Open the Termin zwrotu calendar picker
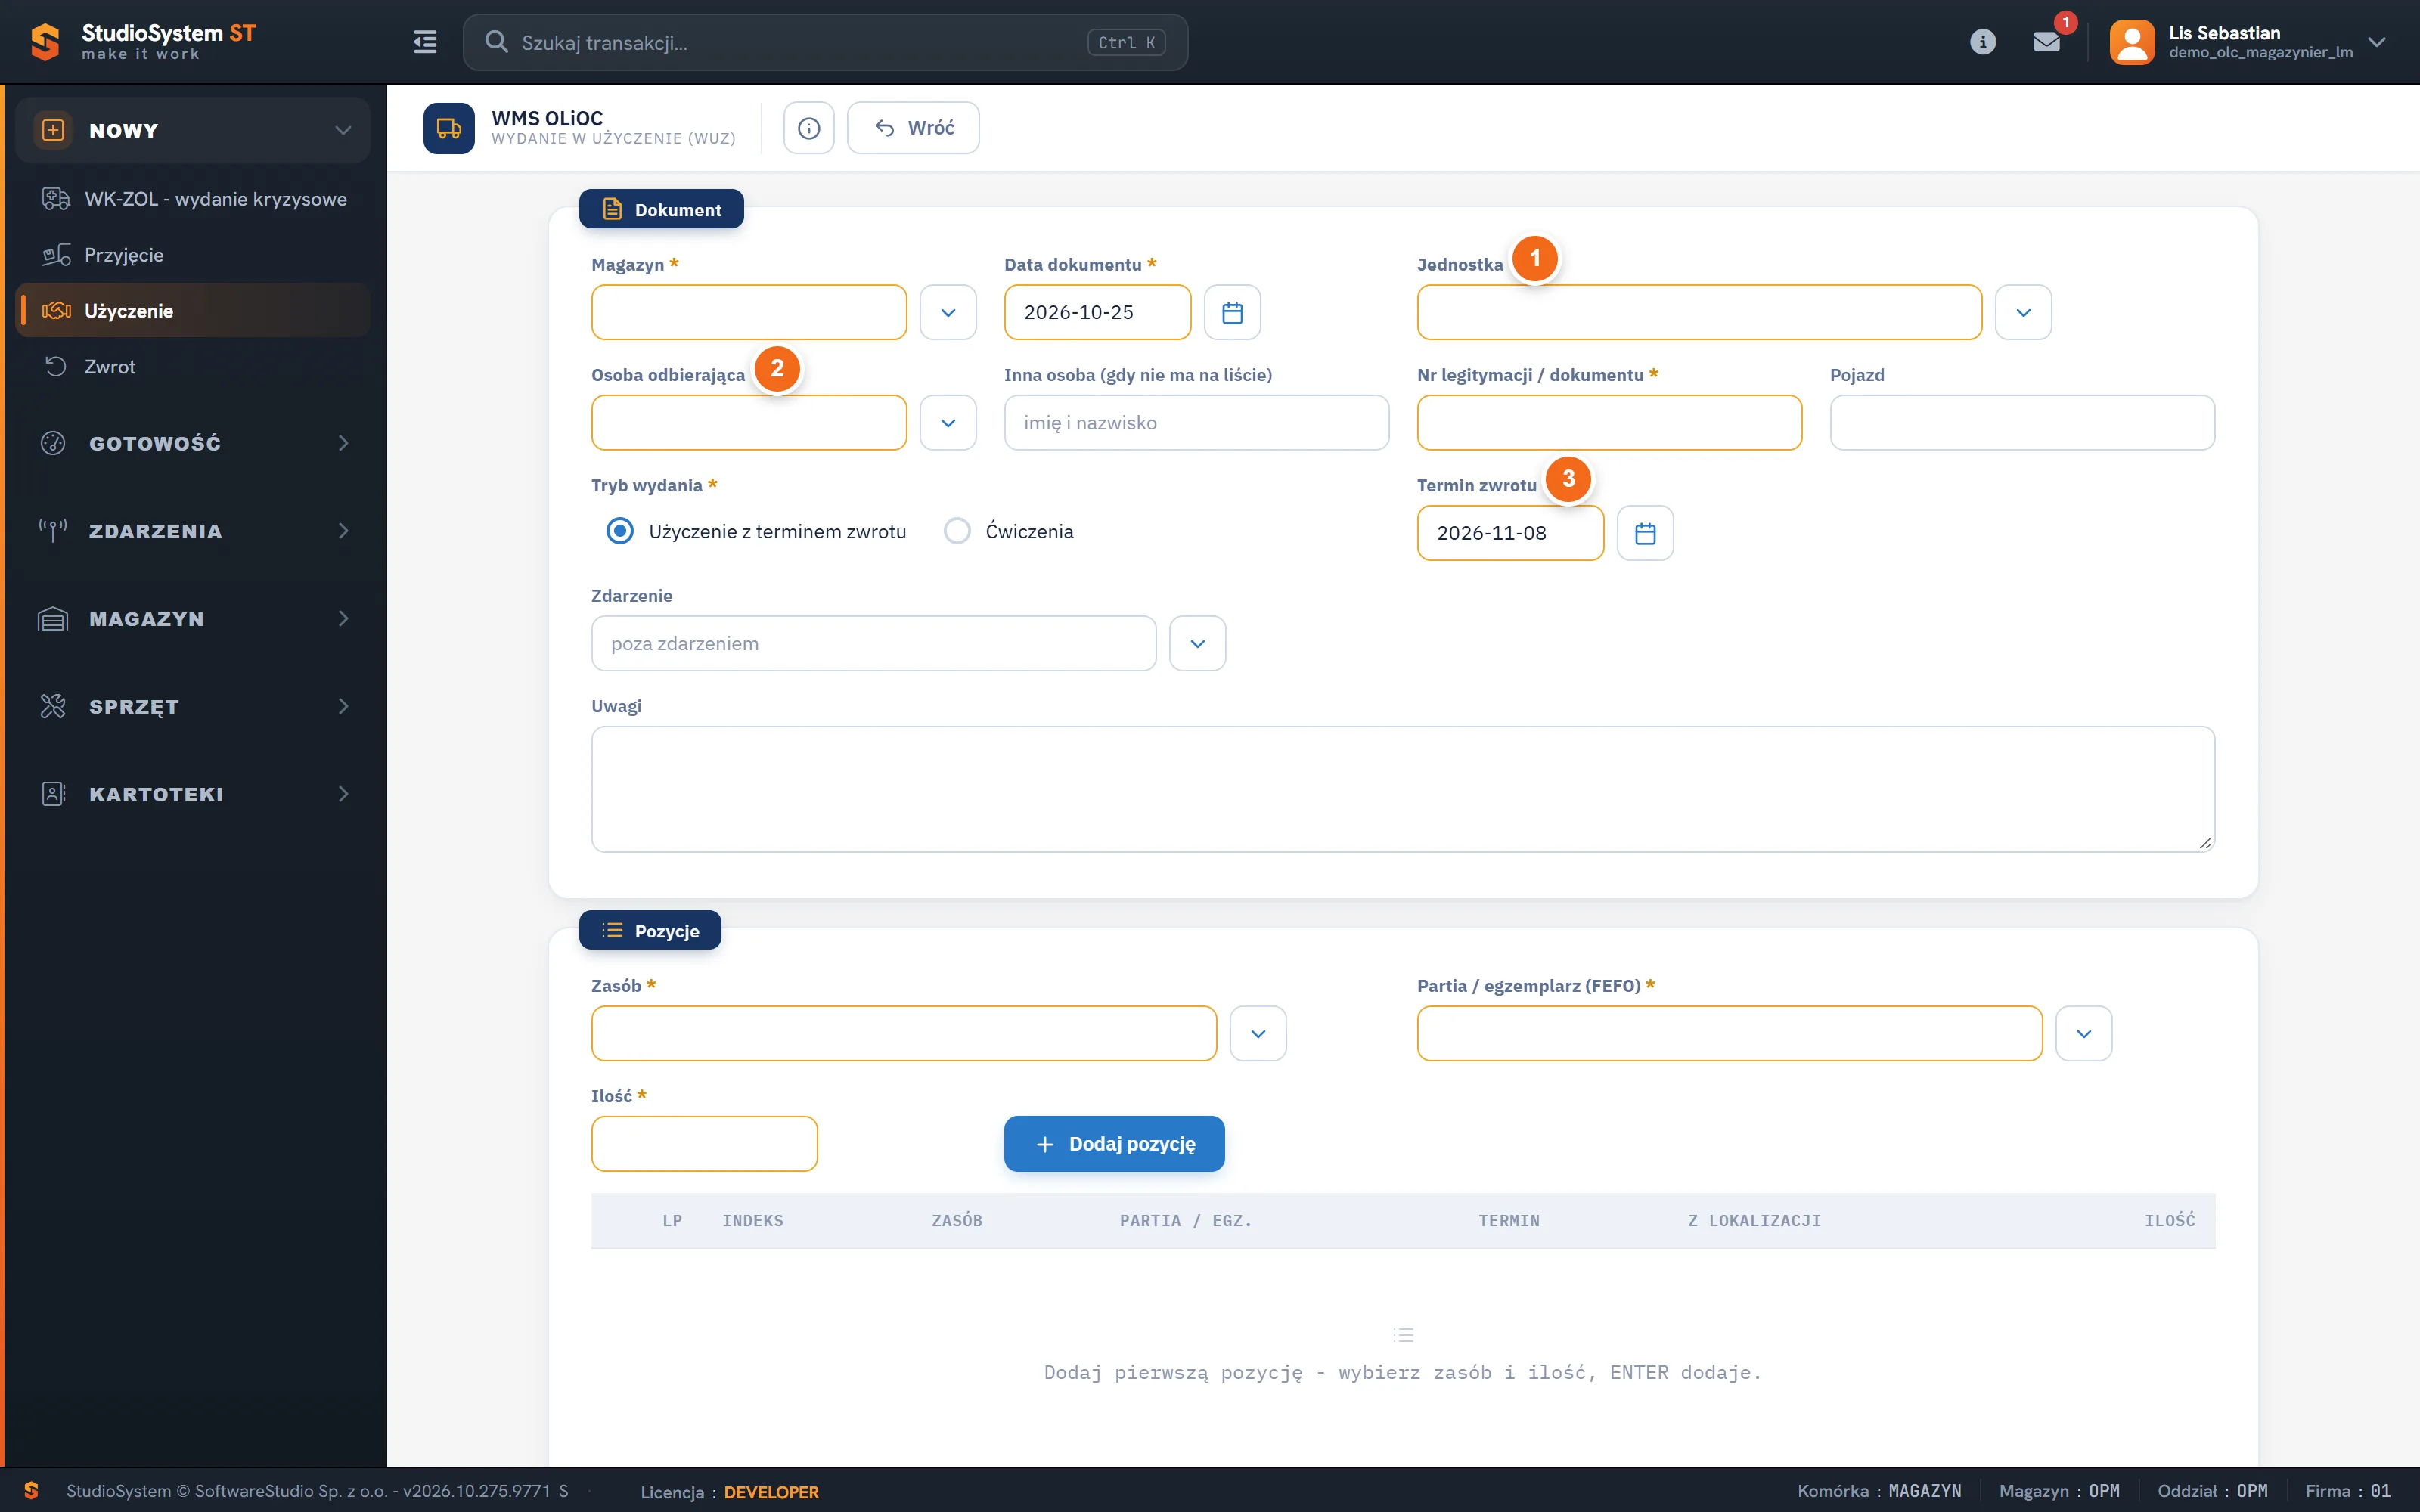This screenshot has width=2420, height=1512. [x=1646, y=533]
